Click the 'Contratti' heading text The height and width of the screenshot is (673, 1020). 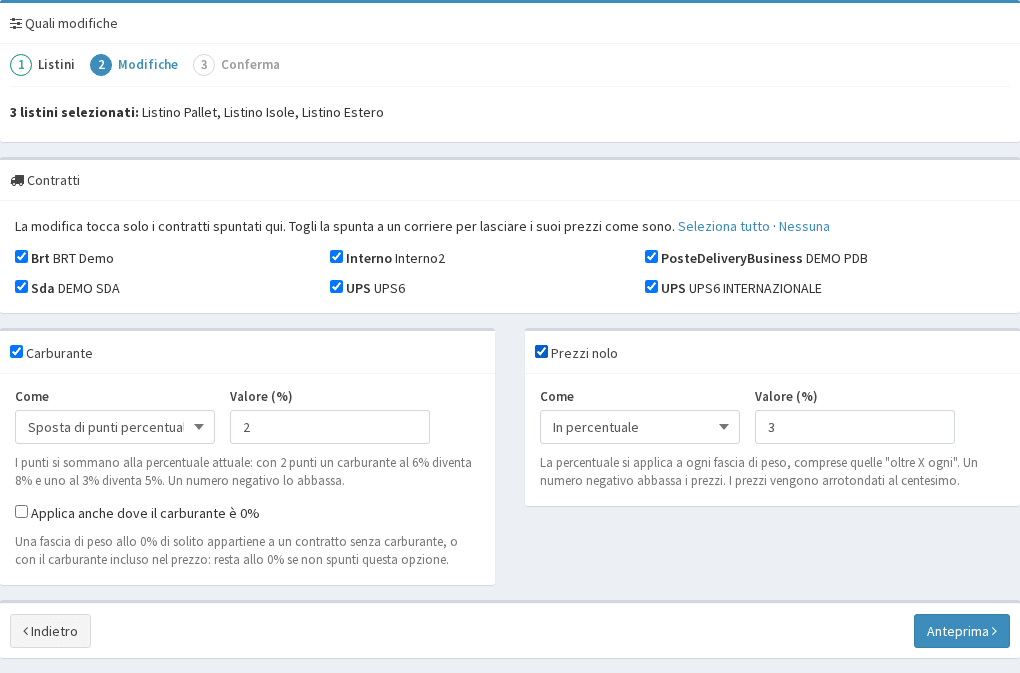[x=53, y=181]
